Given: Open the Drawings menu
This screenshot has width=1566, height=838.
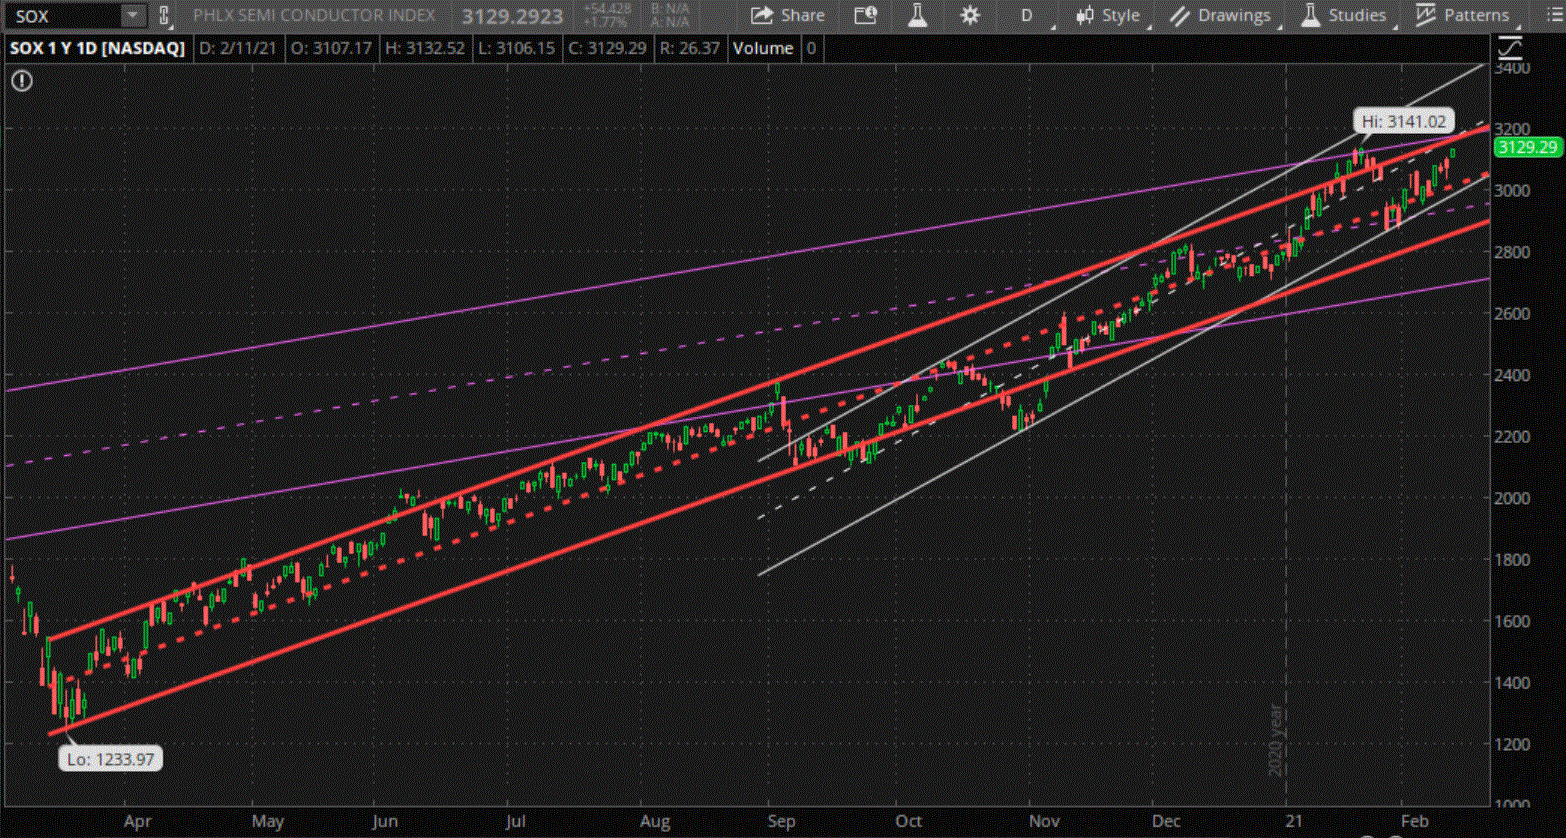Looking at the screenshot, I should (1221, 16).
